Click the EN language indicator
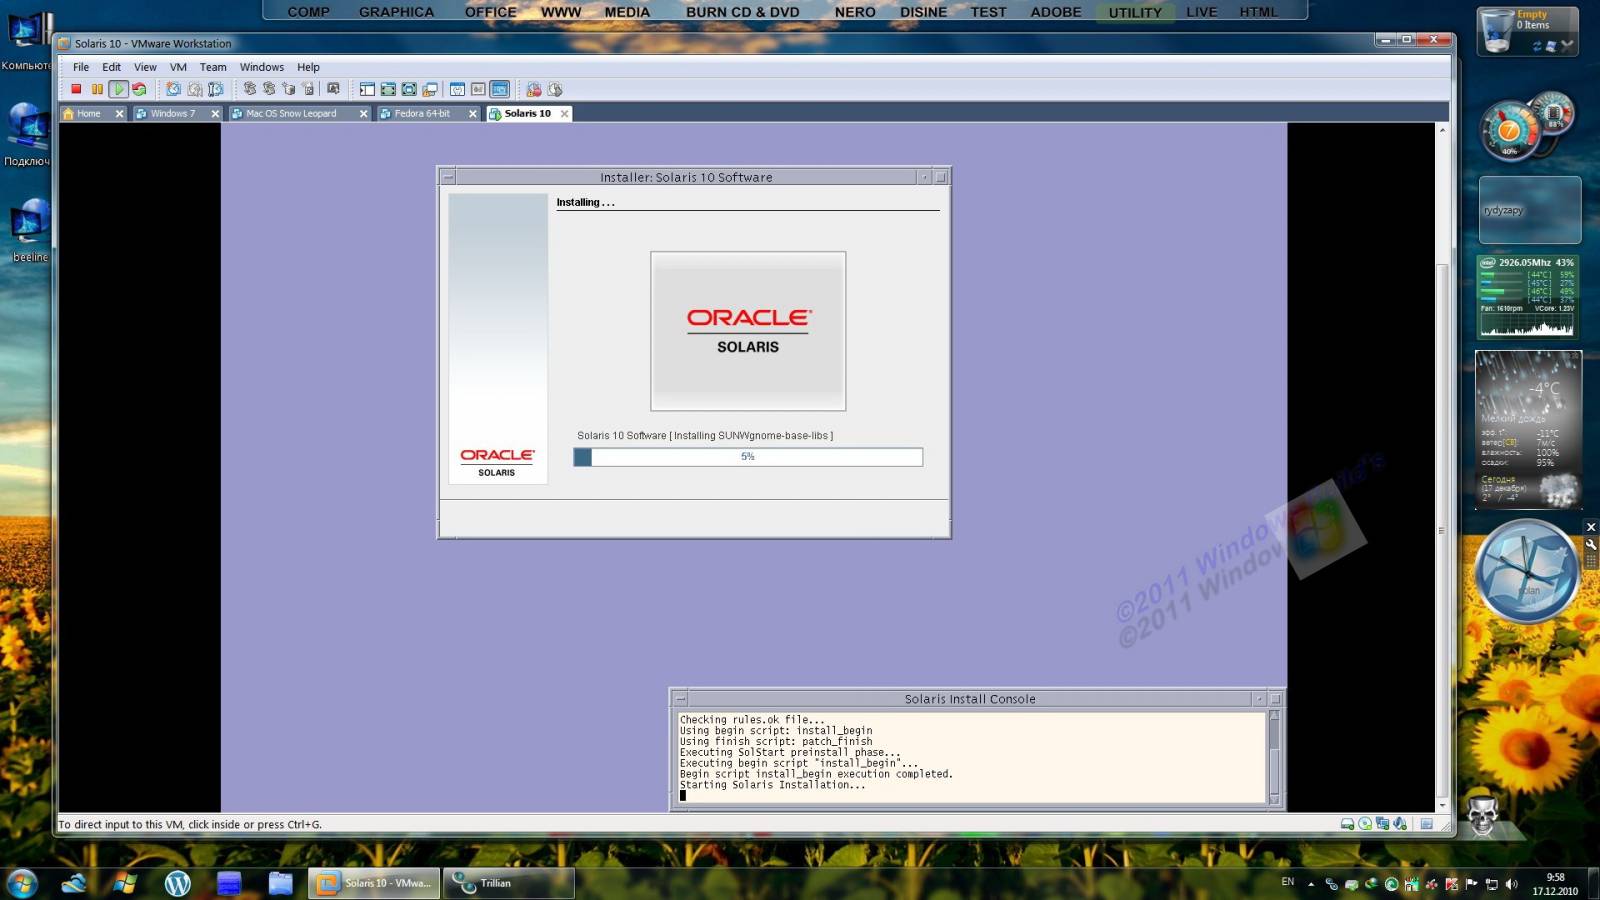Viewport: 1600px width, 900px height. [1288, 882]
